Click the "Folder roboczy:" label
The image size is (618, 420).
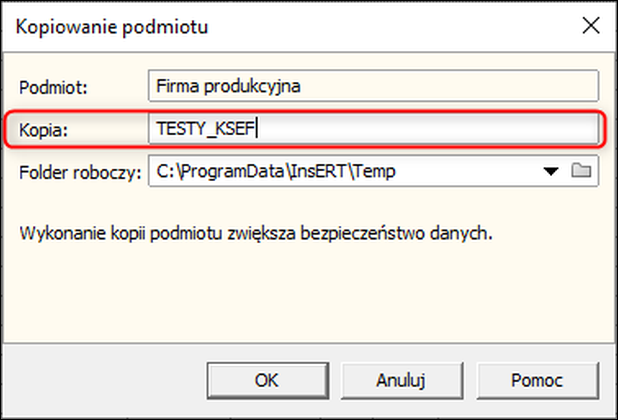[x=78, y=172]
